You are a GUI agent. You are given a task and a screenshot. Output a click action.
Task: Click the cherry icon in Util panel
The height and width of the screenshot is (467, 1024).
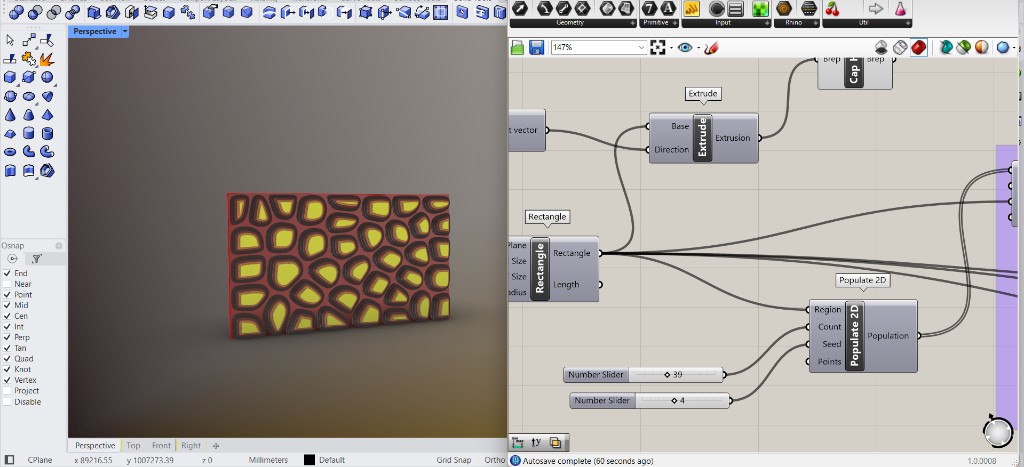click(832, 8)
